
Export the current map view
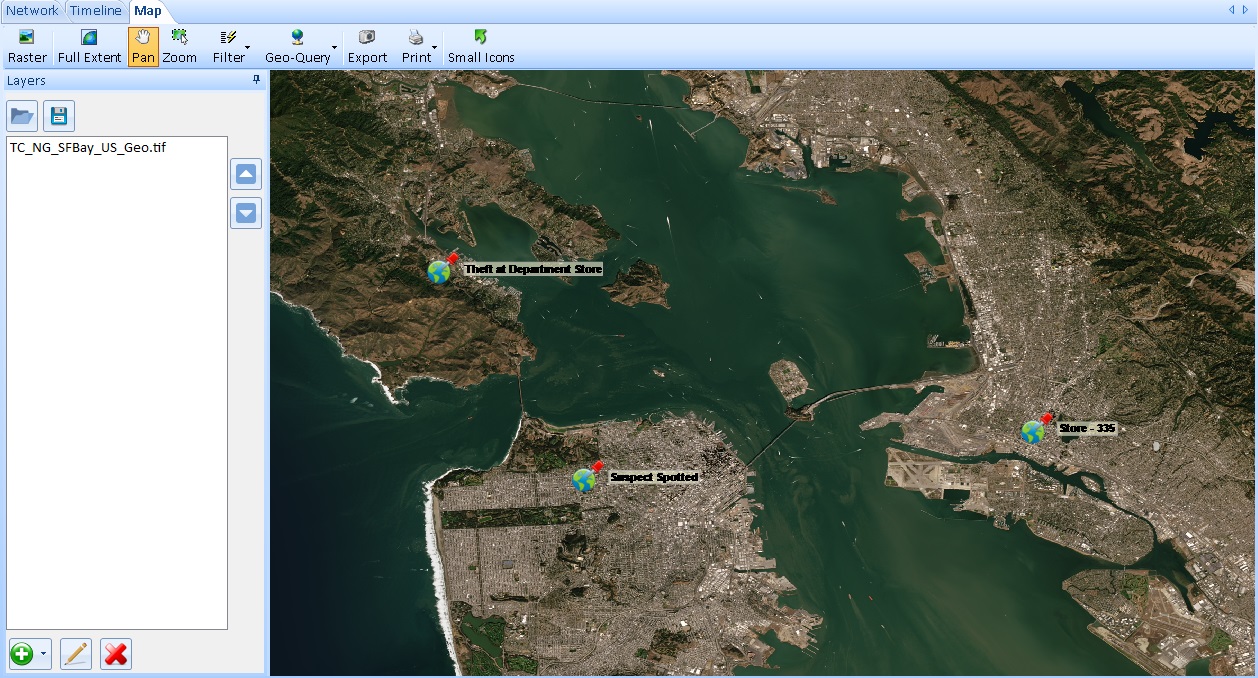[367, 42]
